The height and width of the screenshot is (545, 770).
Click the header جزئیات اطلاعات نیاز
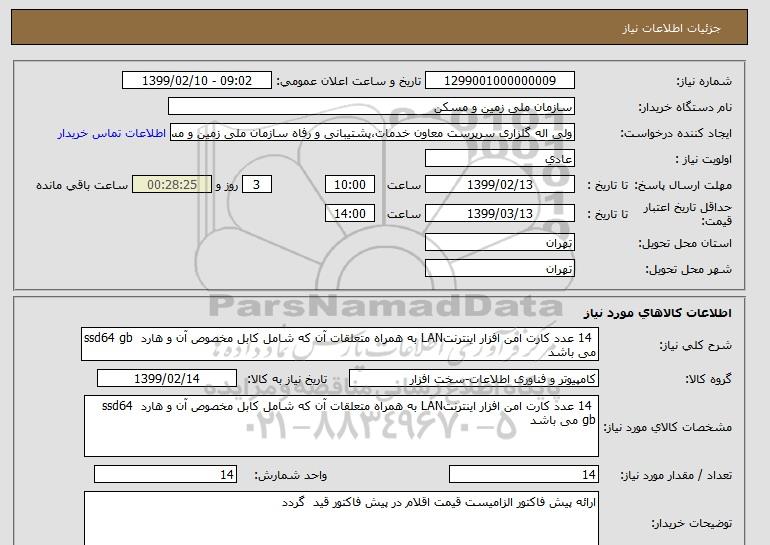click(x=671, y=28)
